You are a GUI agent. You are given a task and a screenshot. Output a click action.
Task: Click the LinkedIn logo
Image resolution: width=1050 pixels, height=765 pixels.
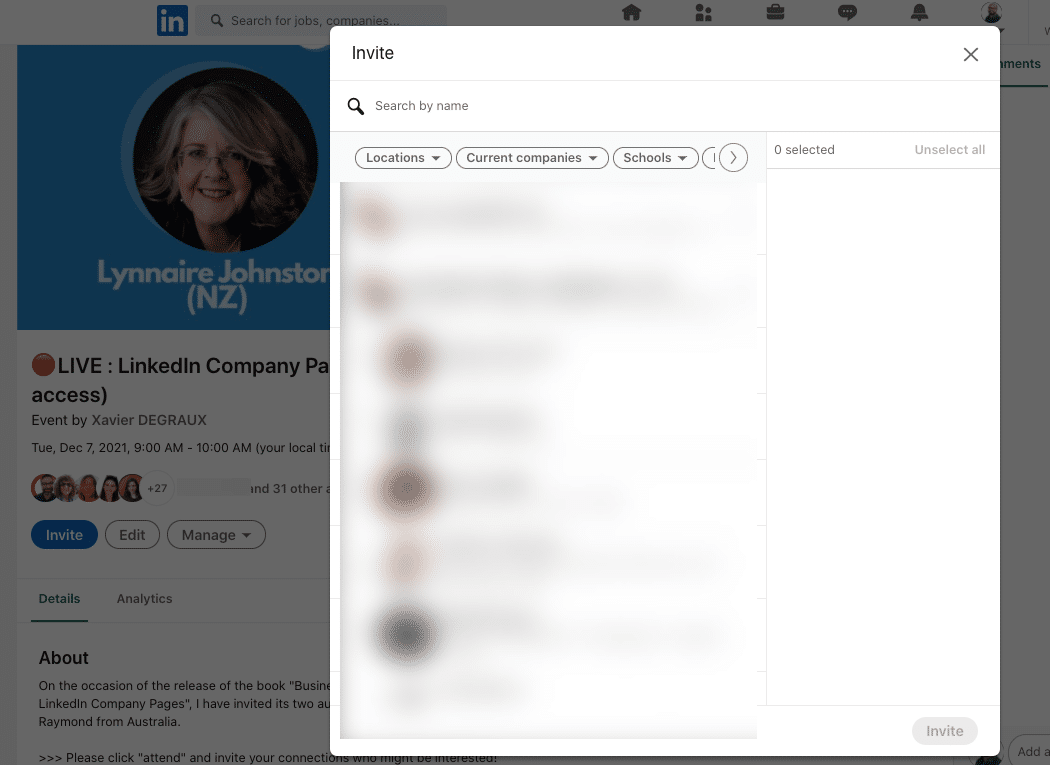coord(172,20)
